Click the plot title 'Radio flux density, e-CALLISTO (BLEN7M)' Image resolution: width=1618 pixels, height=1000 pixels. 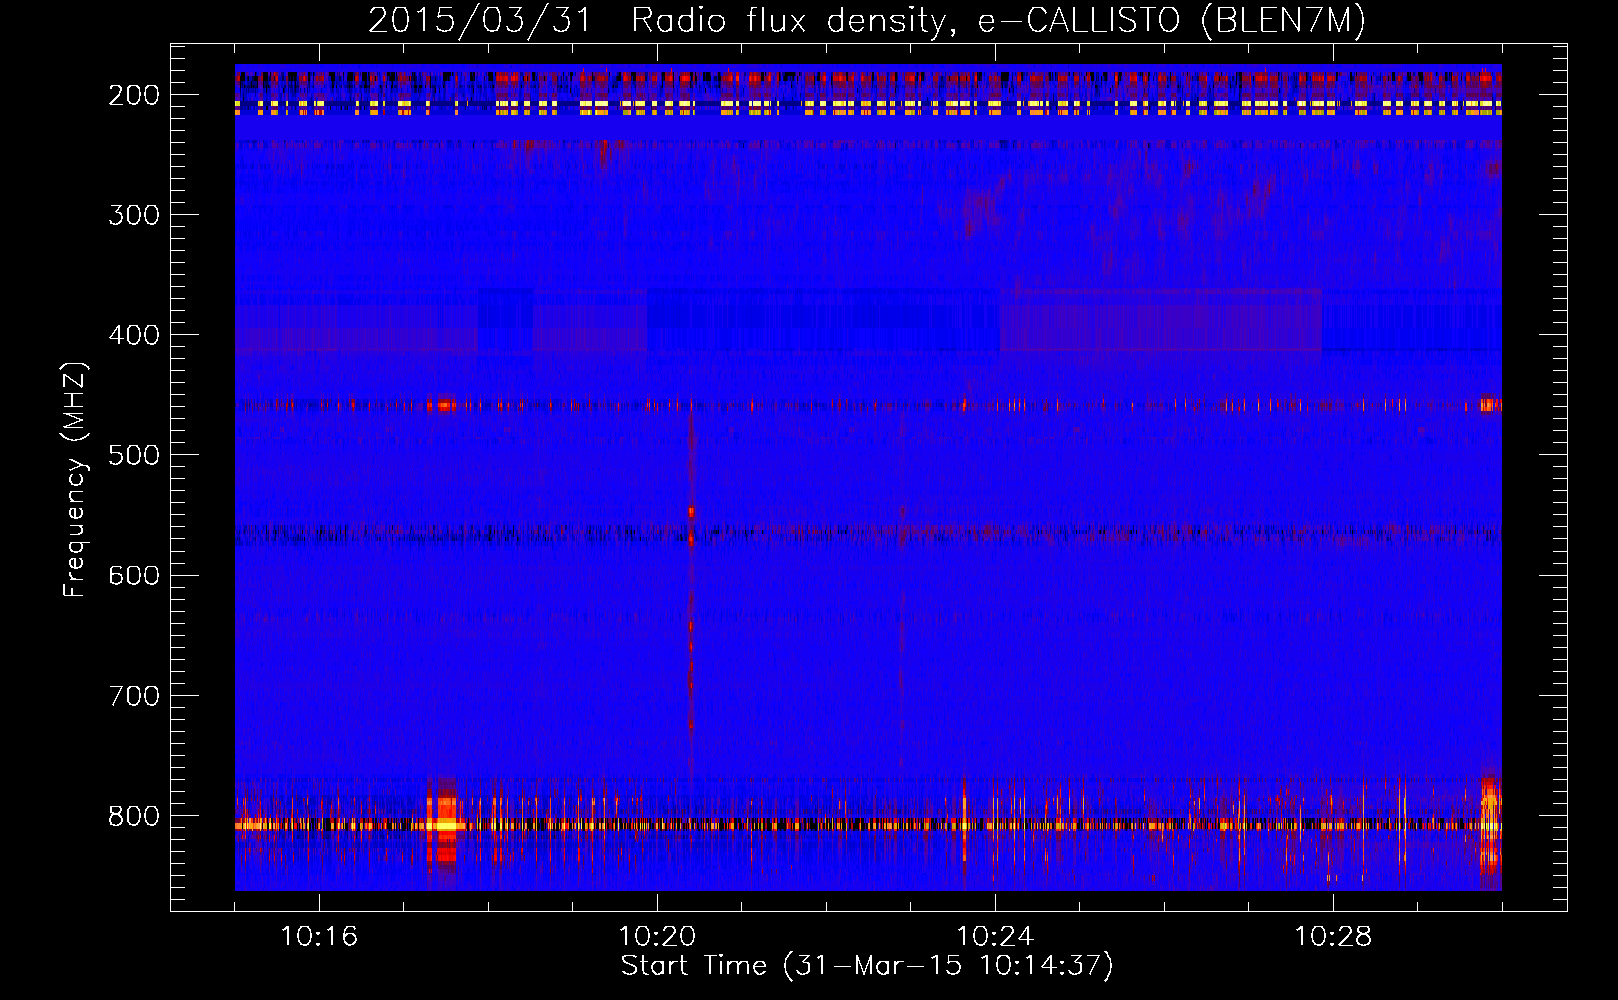[998, 20]
